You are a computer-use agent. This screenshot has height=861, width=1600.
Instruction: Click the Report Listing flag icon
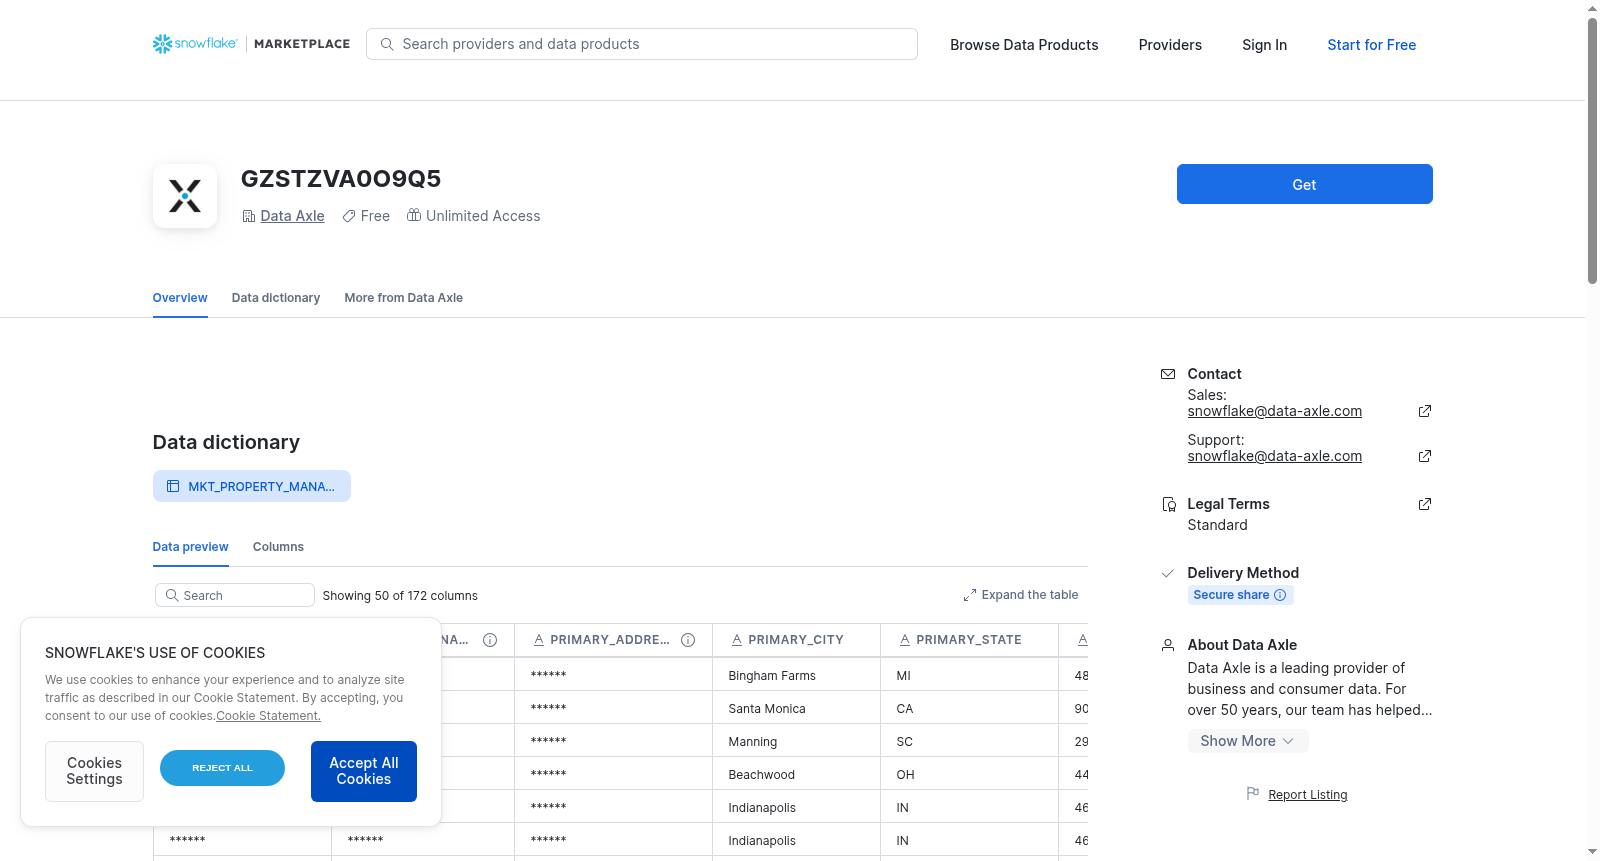(x=1253, y=793)
